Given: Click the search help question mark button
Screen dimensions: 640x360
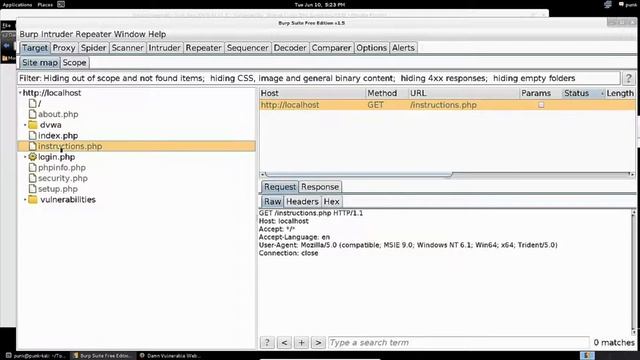Looking at the screenshot, I should coord(267,342).
